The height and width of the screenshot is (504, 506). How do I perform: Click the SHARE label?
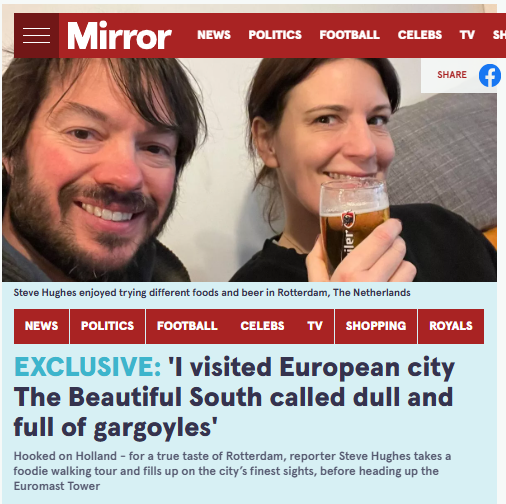[452, 75]
